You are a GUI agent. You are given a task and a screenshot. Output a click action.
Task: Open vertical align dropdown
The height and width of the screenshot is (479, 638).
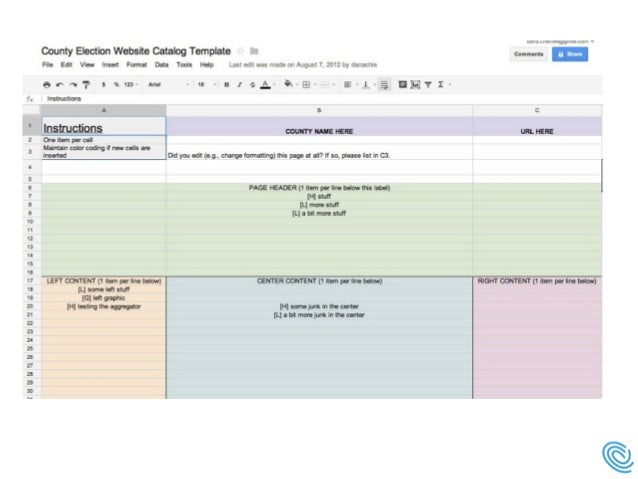pos(369,85)
